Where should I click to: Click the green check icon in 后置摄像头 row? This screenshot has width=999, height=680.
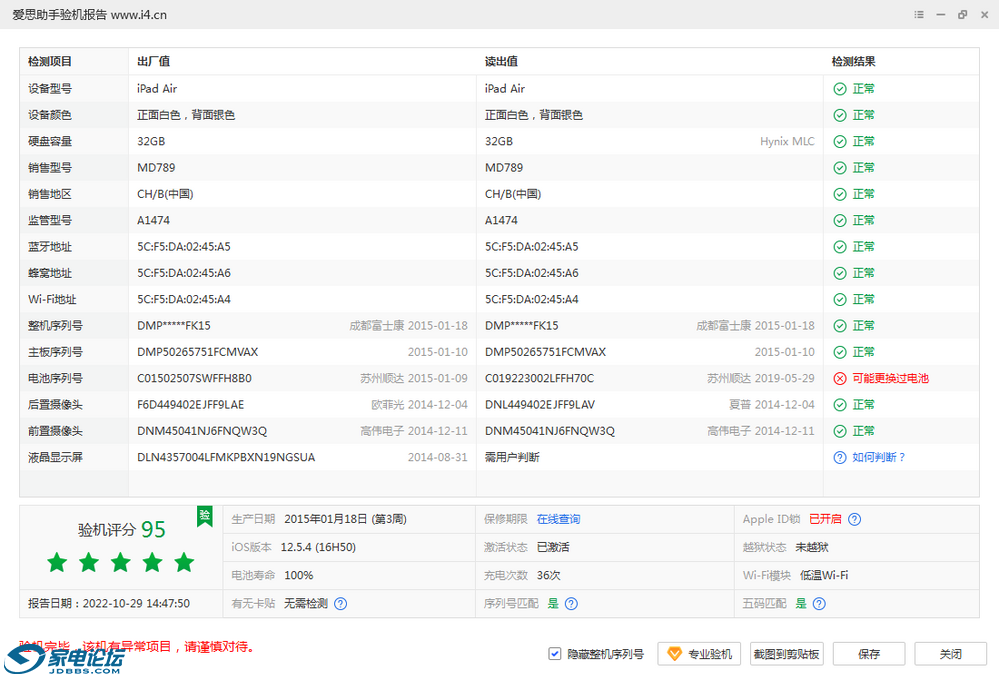click(840, 405)
